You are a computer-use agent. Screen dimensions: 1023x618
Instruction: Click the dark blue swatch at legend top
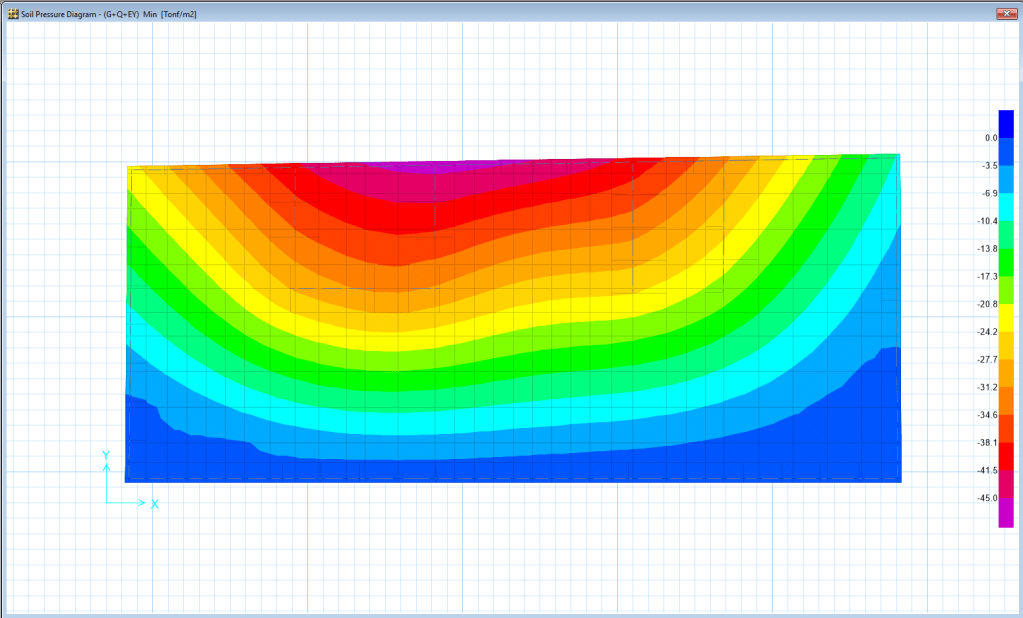[1005, 123]
